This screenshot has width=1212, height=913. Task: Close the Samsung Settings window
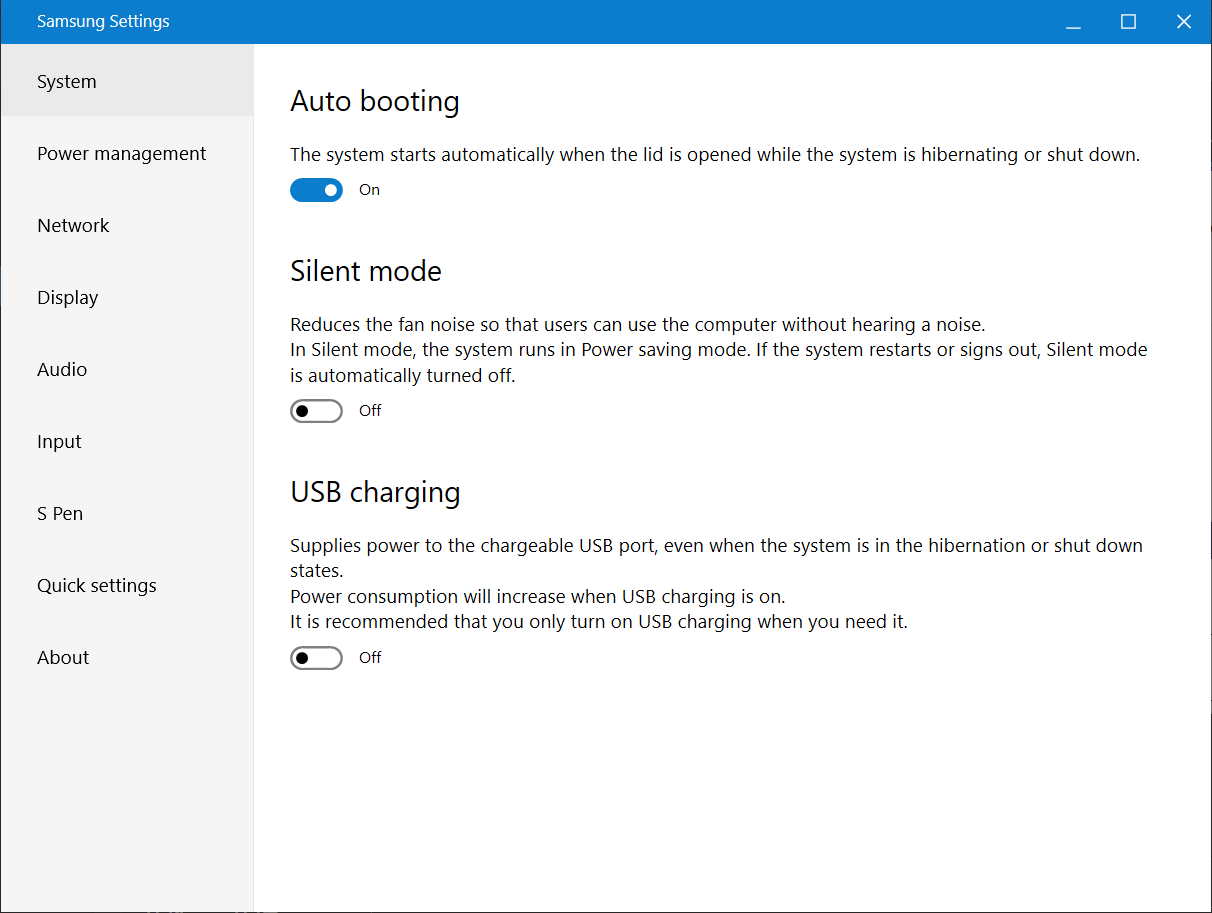click(1184, 22)
